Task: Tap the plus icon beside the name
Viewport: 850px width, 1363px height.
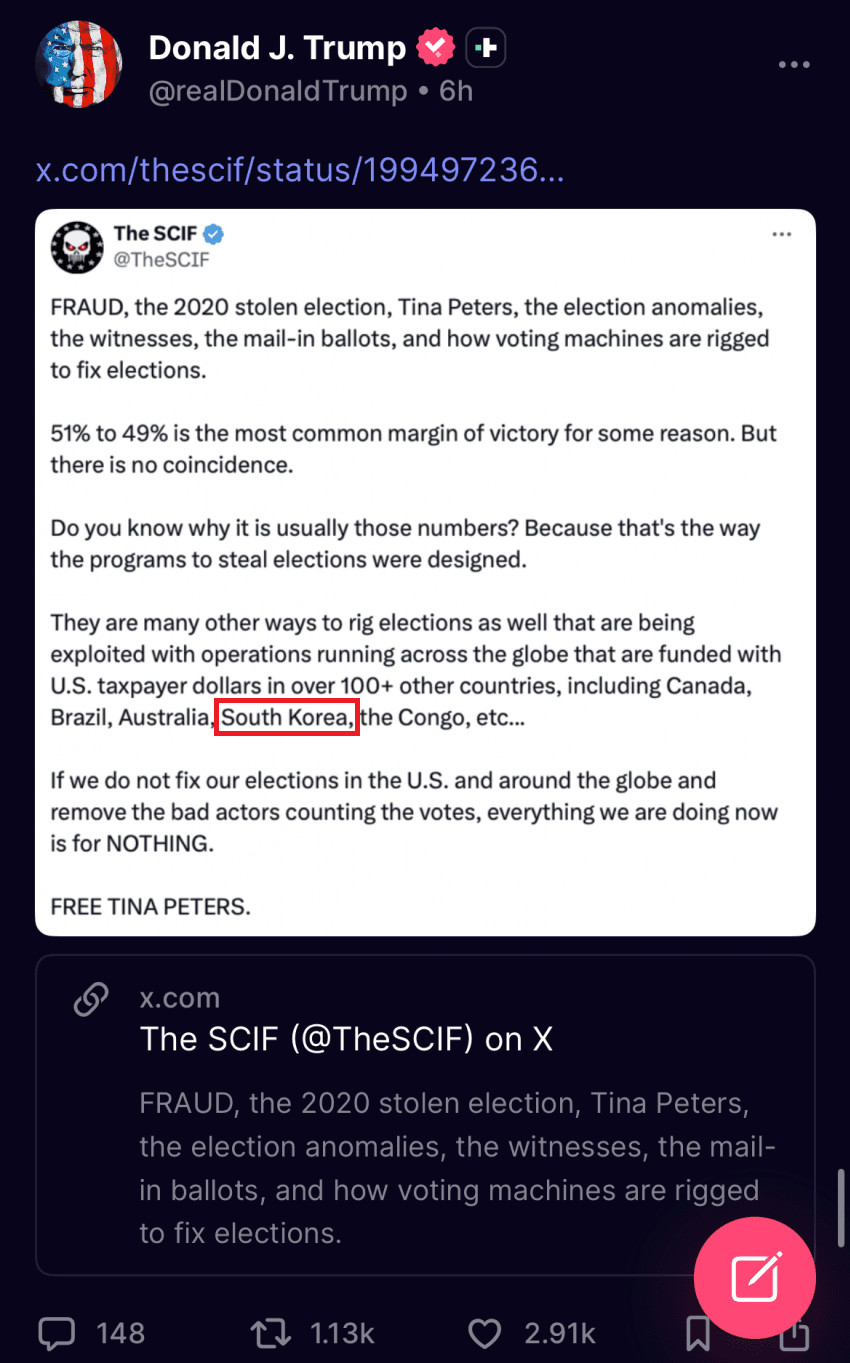Action: click(486, 47)
